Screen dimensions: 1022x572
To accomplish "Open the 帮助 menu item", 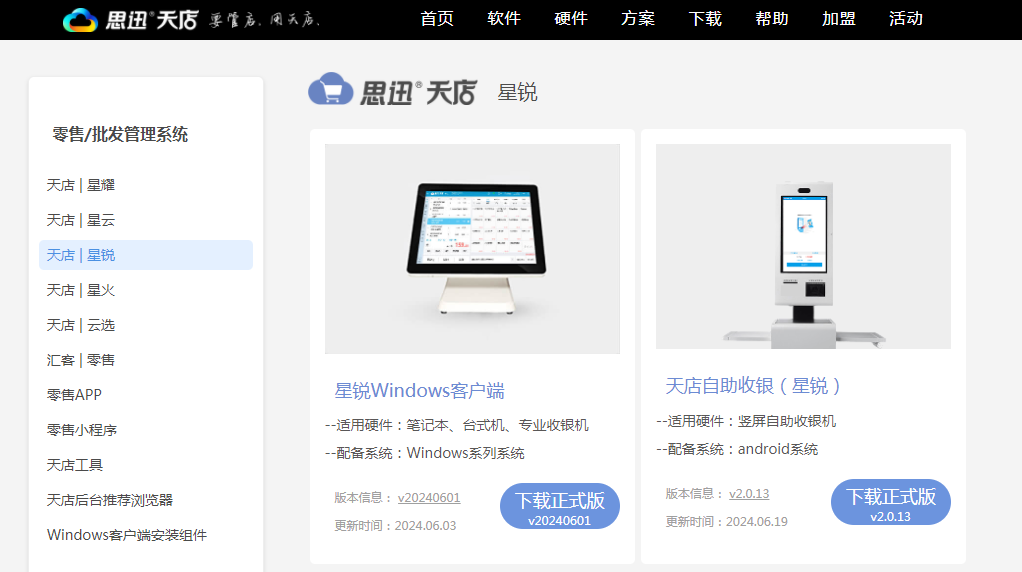I will point(772,19).
